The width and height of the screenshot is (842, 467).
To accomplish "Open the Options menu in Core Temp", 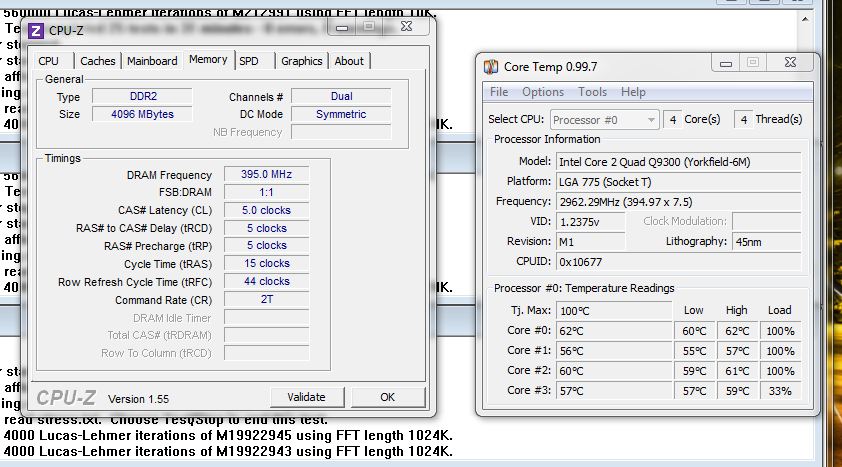I will tap(543, 92).
